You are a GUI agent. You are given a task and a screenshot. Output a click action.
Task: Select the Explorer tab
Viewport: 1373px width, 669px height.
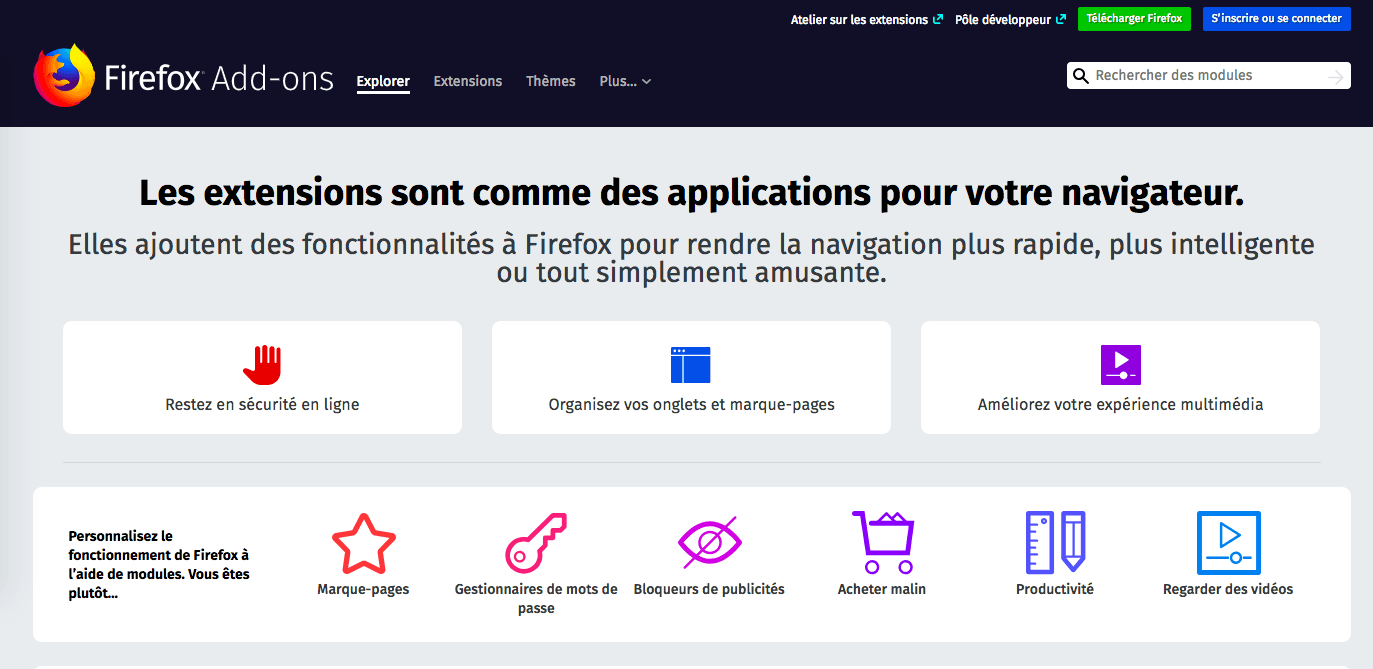click(x=383, y=81)
